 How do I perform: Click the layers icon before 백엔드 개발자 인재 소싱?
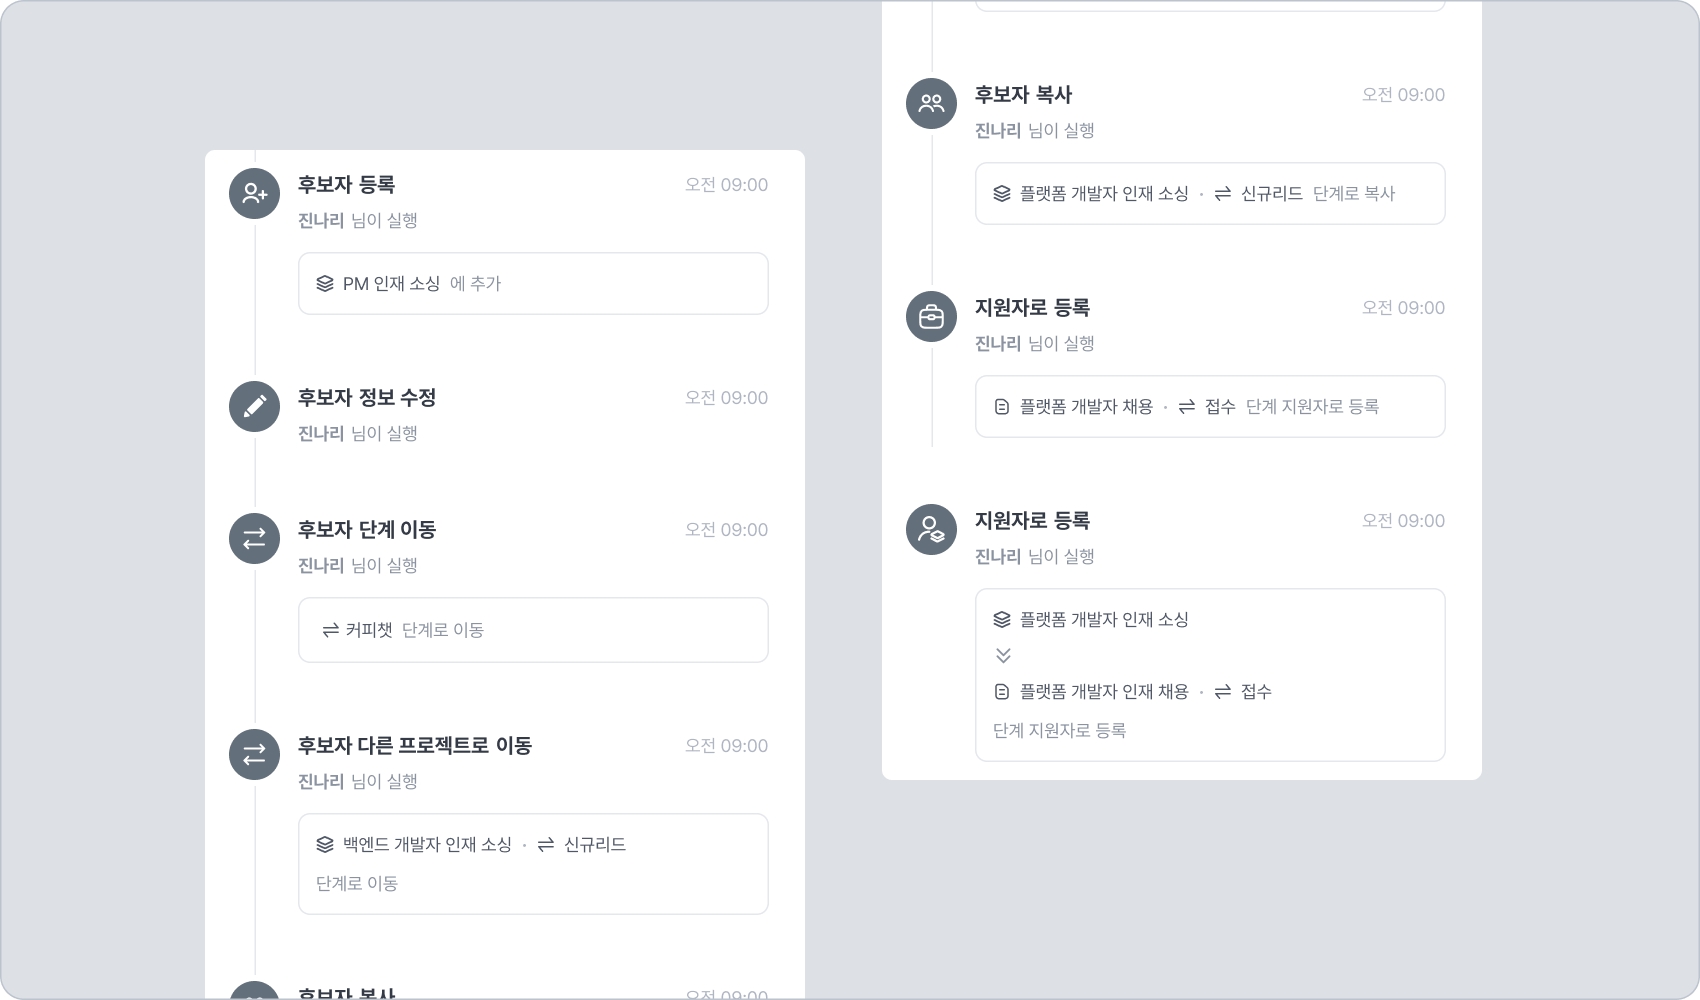pos(325,845)
